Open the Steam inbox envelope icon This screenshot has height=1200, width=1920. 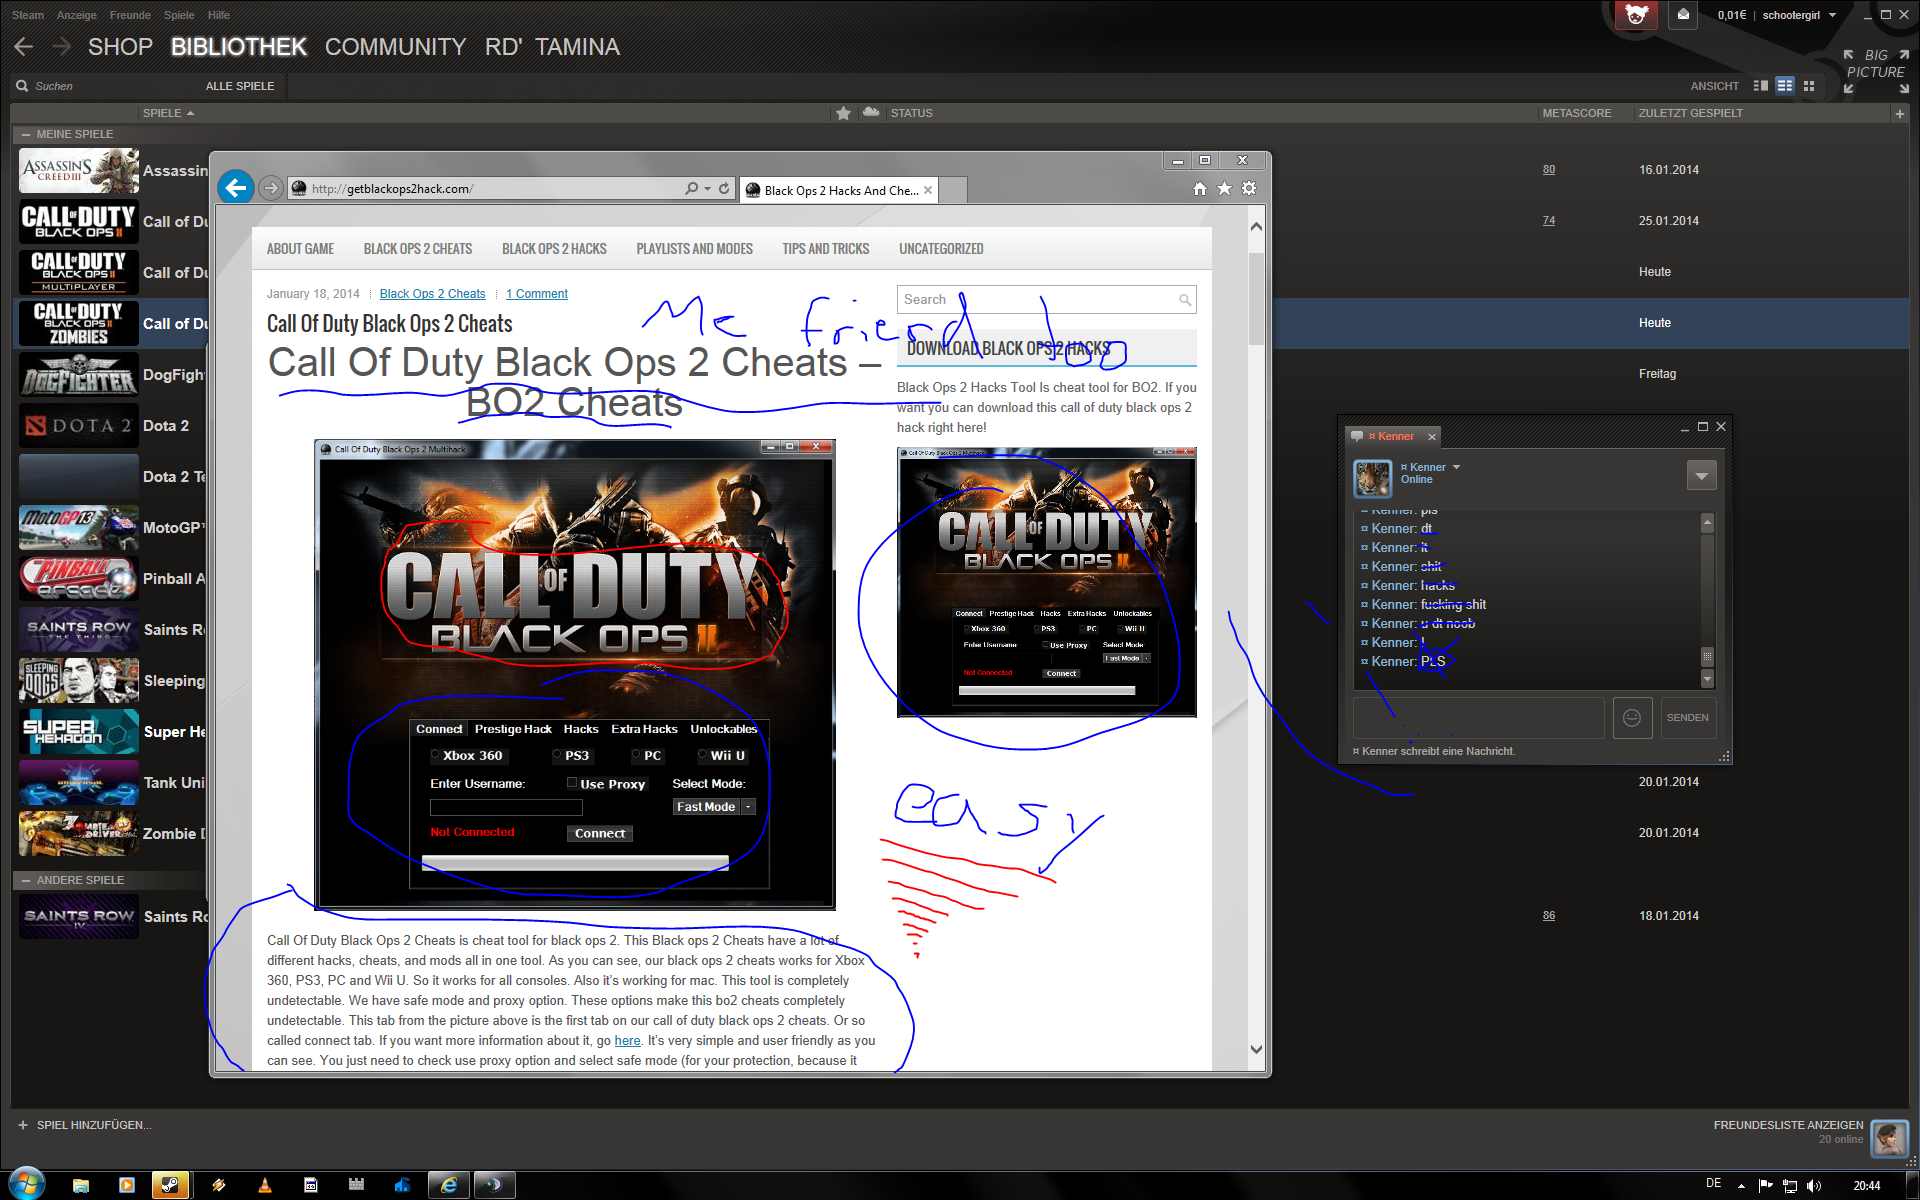click(1683, 15)
